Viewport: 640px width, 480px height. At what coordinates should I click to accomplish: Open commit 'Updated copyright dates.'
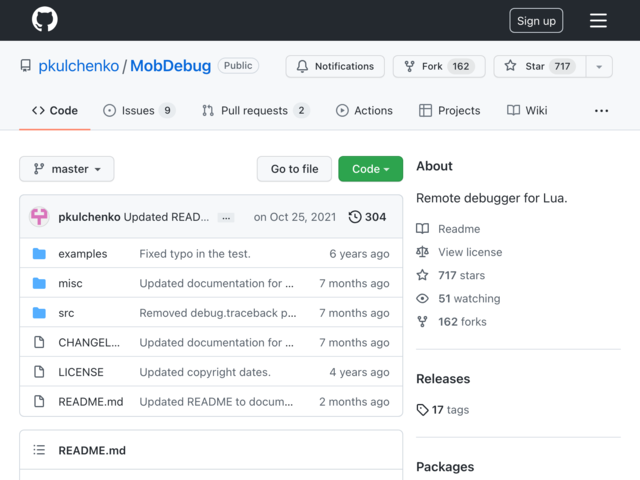point(205,372)
